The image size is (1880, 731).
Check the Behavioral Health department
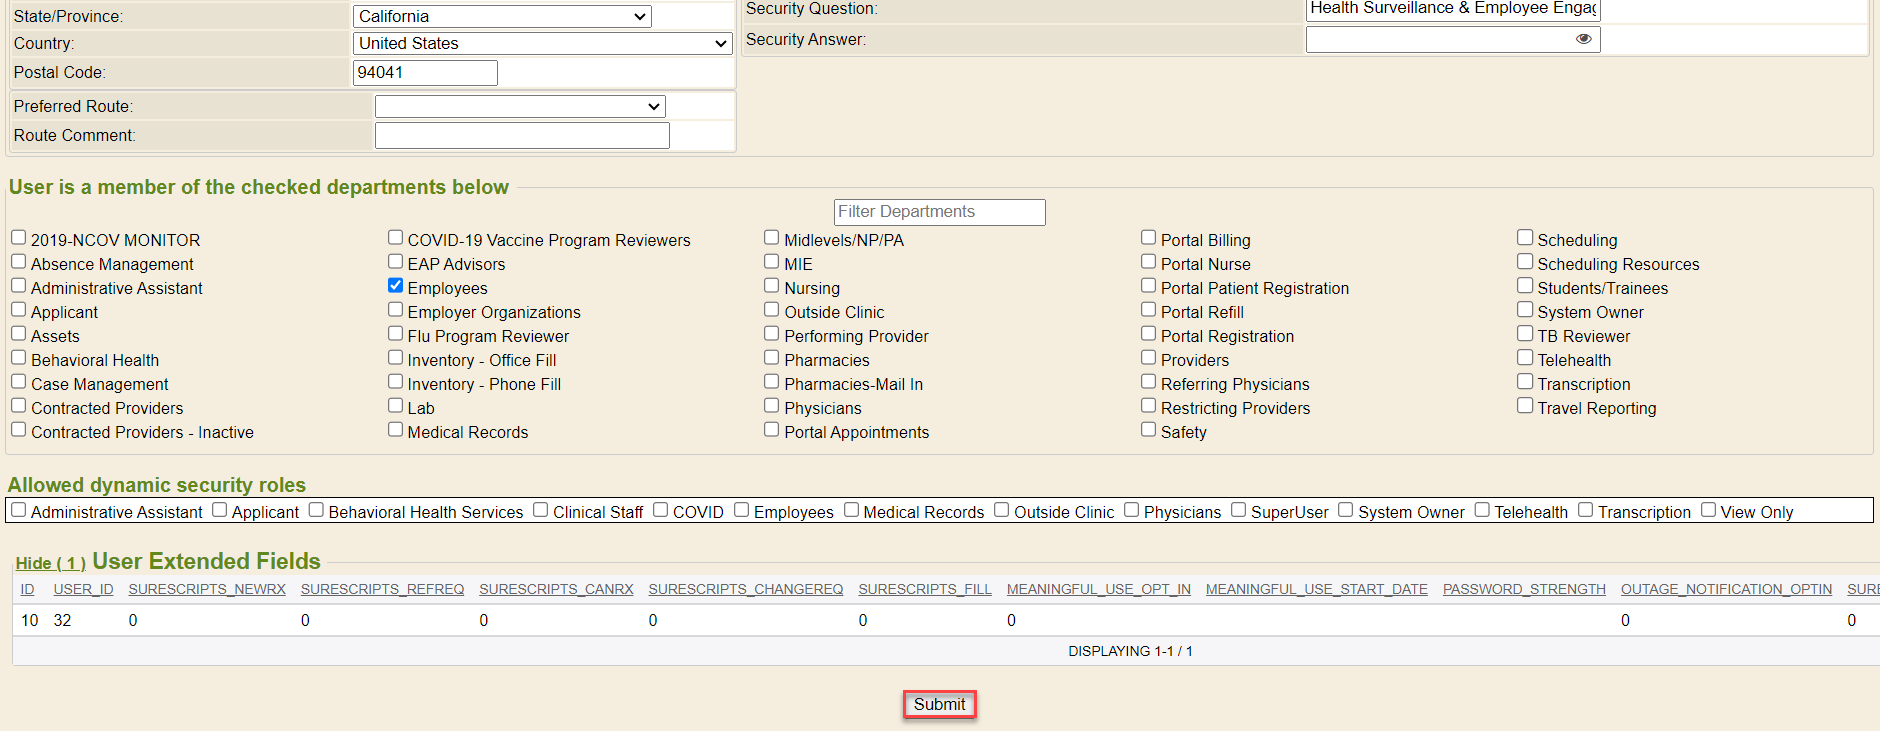[19, 358]
